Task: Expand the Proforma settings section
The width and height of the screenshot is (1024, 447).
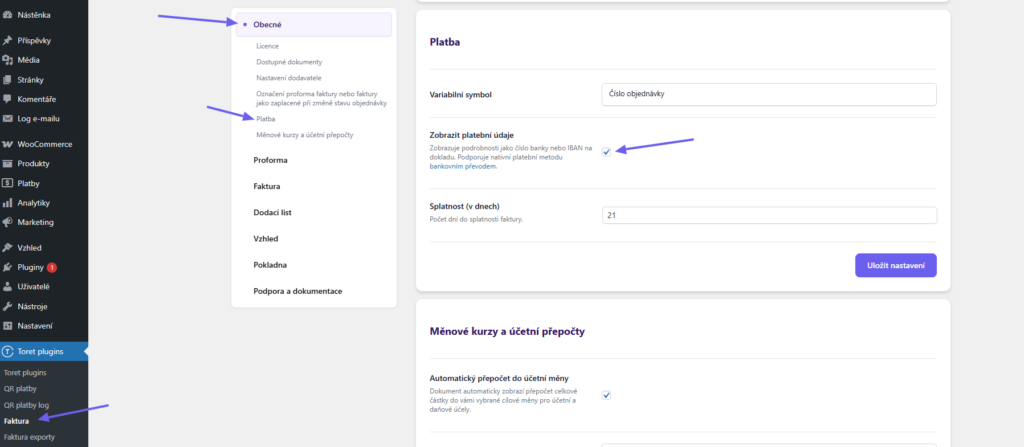Action: [x=270, y=160]
